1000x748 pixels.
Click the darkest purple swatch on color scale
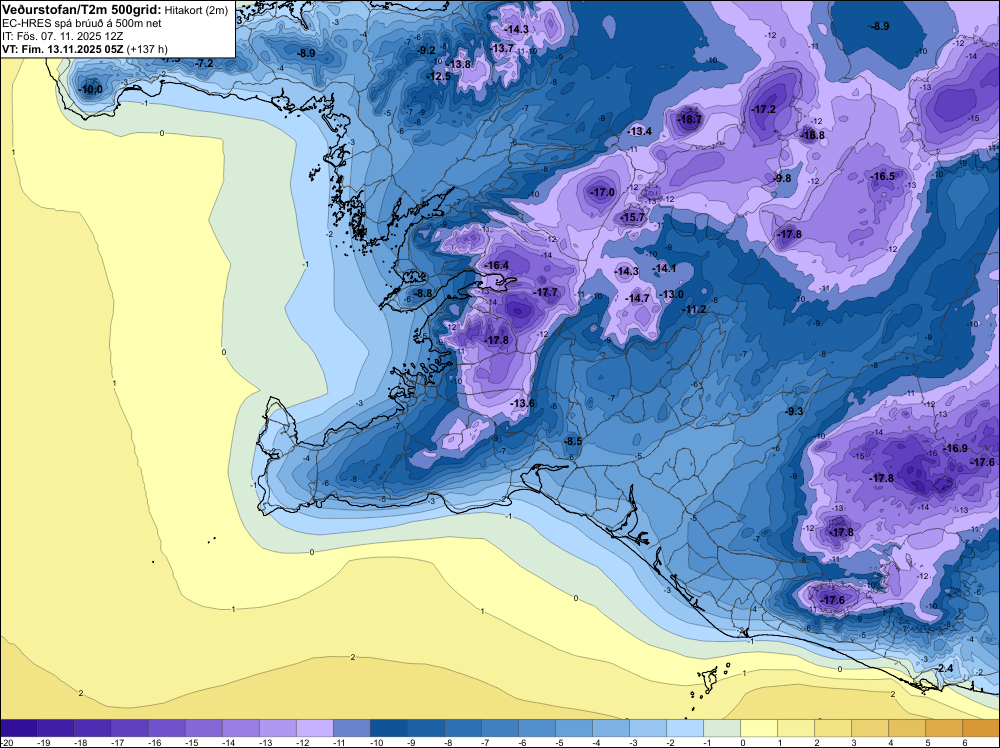click(18, 728)
